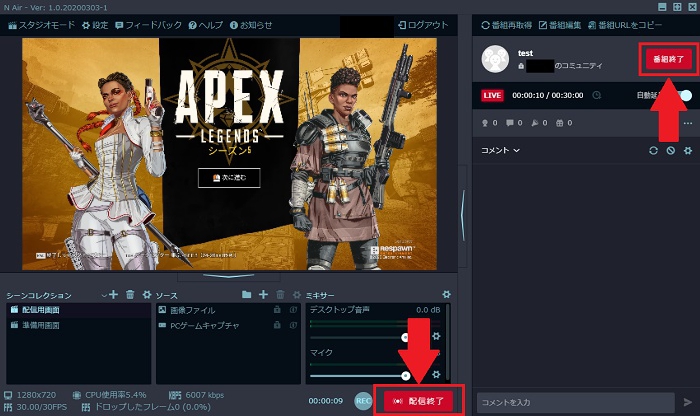Screen dimensions: 700x416
Task: Click ログアウト to log out
Action: click(423, 25)
